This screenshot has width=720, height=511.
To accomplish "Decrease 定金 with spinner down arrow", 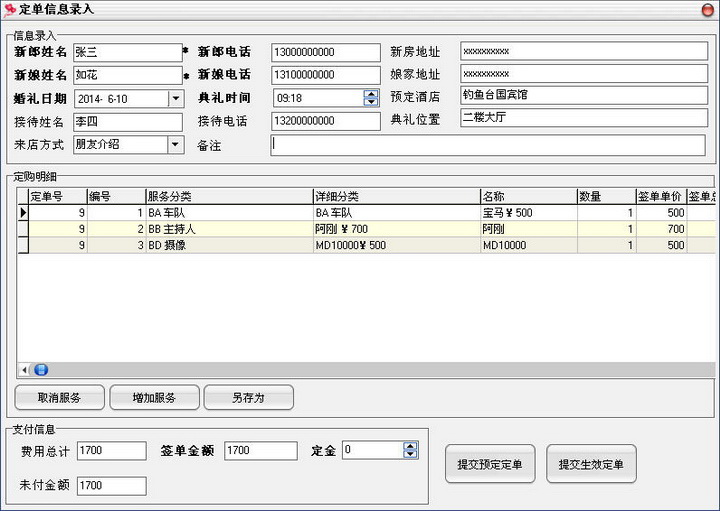I will (410, 454).
